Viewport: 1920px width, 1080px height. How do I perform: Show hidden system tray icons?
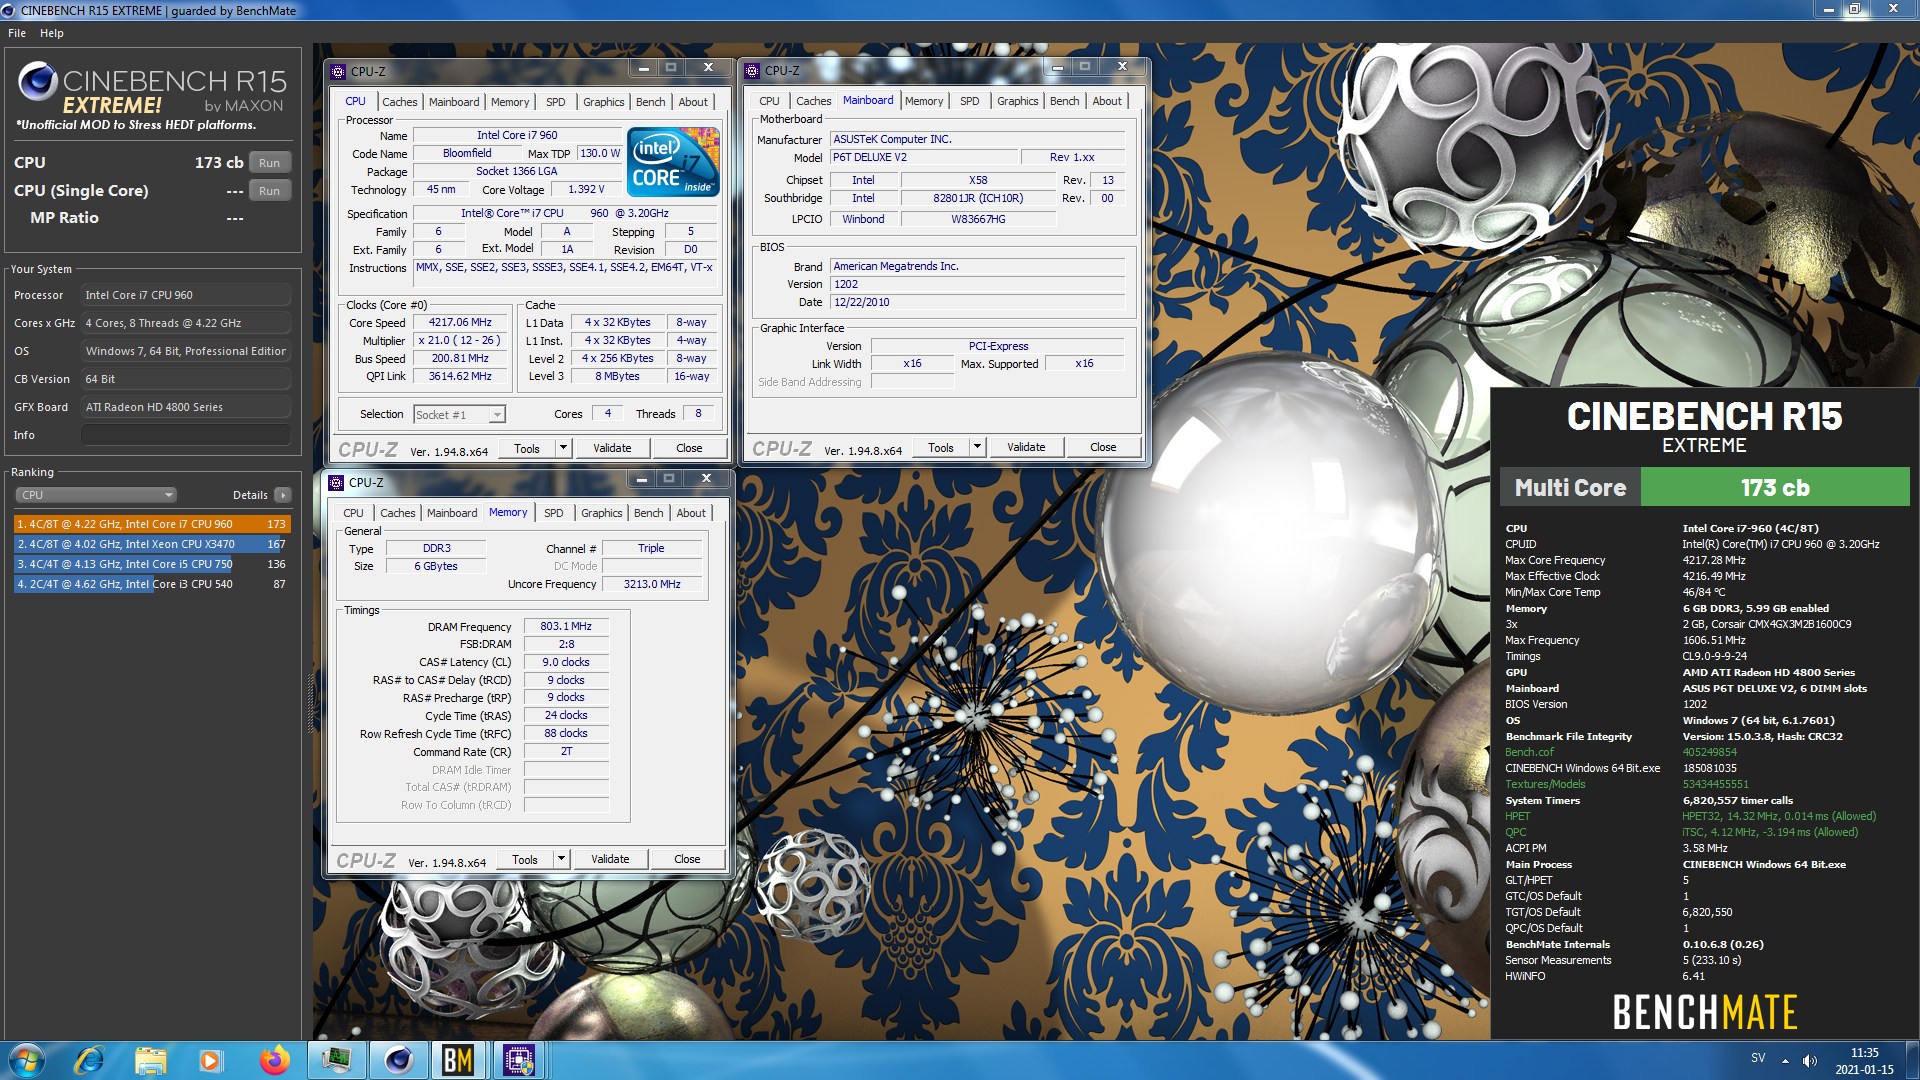click(1785, 1061)
